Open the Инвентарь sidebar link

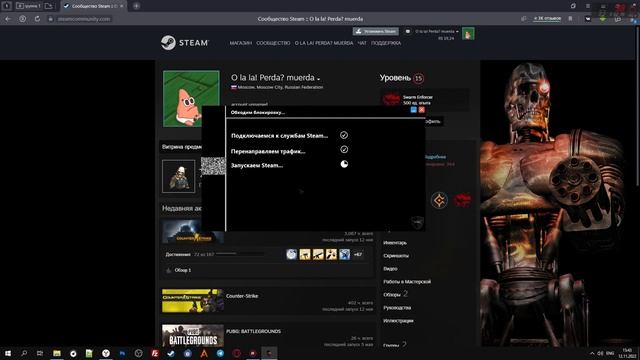coord(395,243)
